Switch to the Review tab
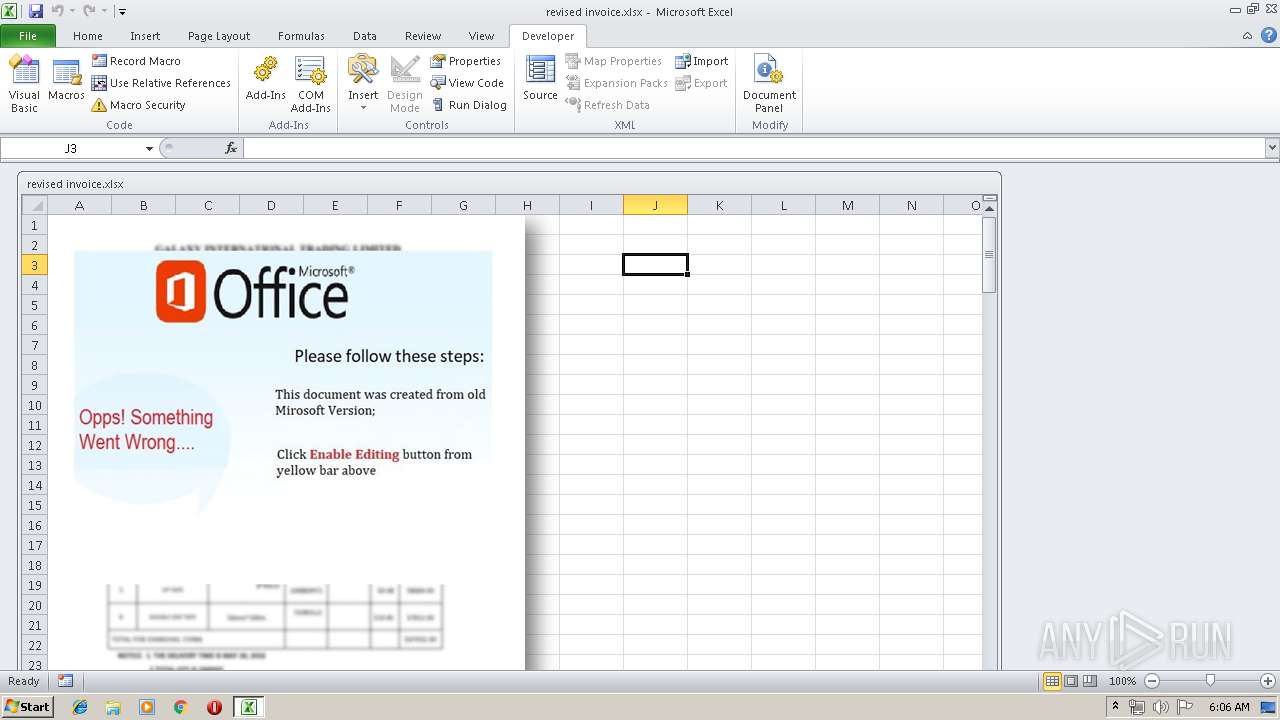 pyautogui.click(x=423, y=36)
